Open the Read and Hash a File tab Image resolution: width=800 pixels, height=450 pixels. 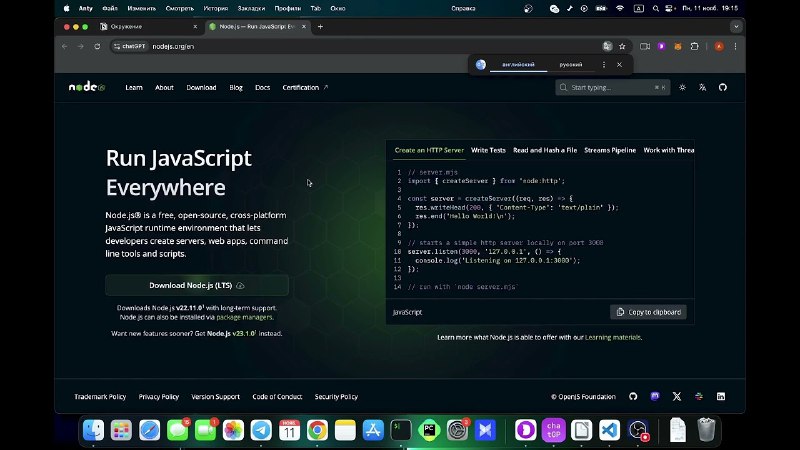coord(545,150)
